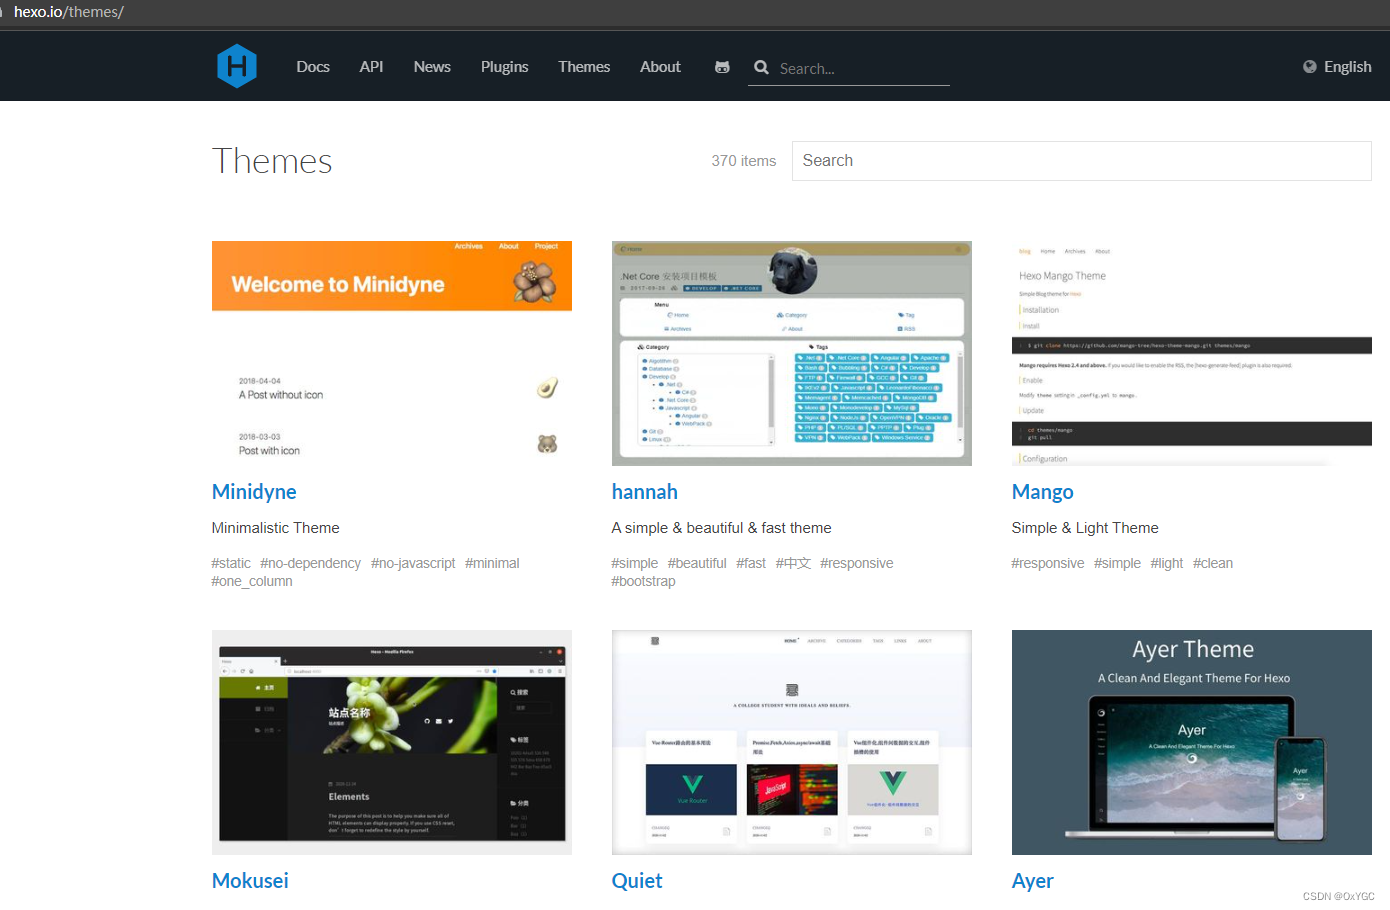Open the News section

click(432, 67)
